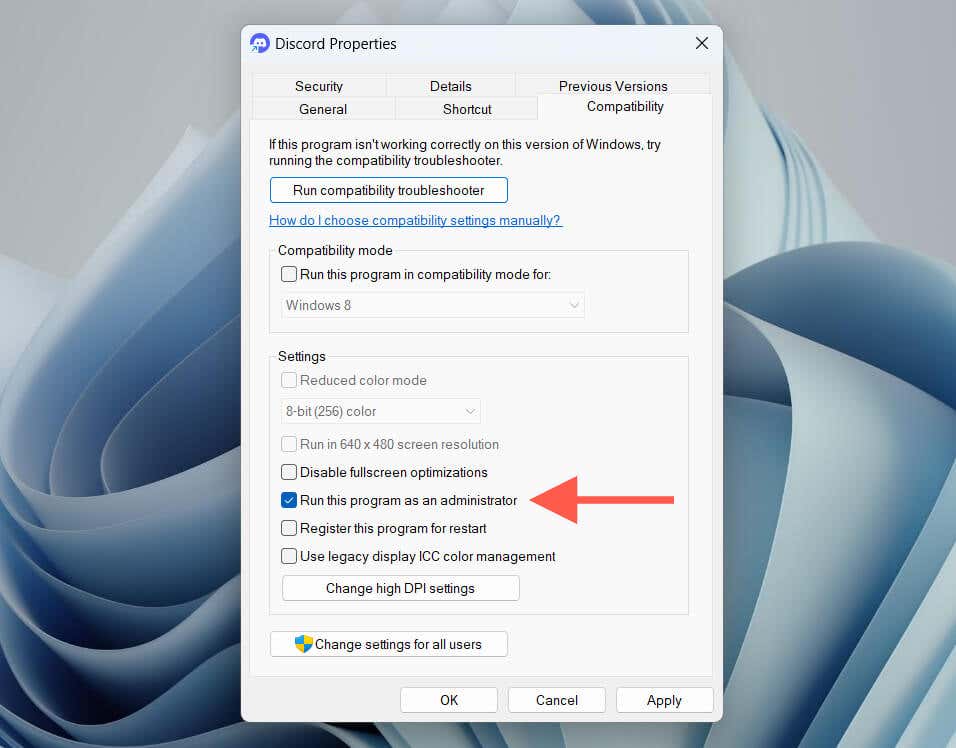956x748 pixels.
Task: Open the Shortcut tab
Action: pyautogui.click(x=467, y=109)
